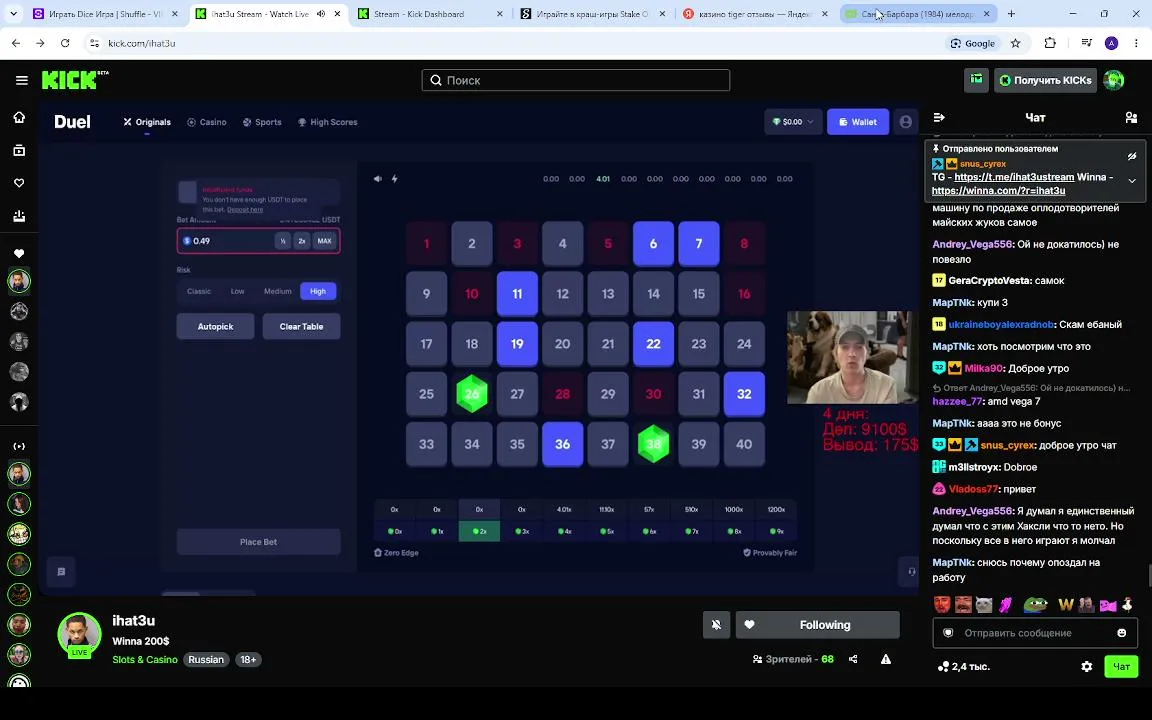Open the Sports tab in Duel
The image size is (1152, 720).
coord(262,122)
